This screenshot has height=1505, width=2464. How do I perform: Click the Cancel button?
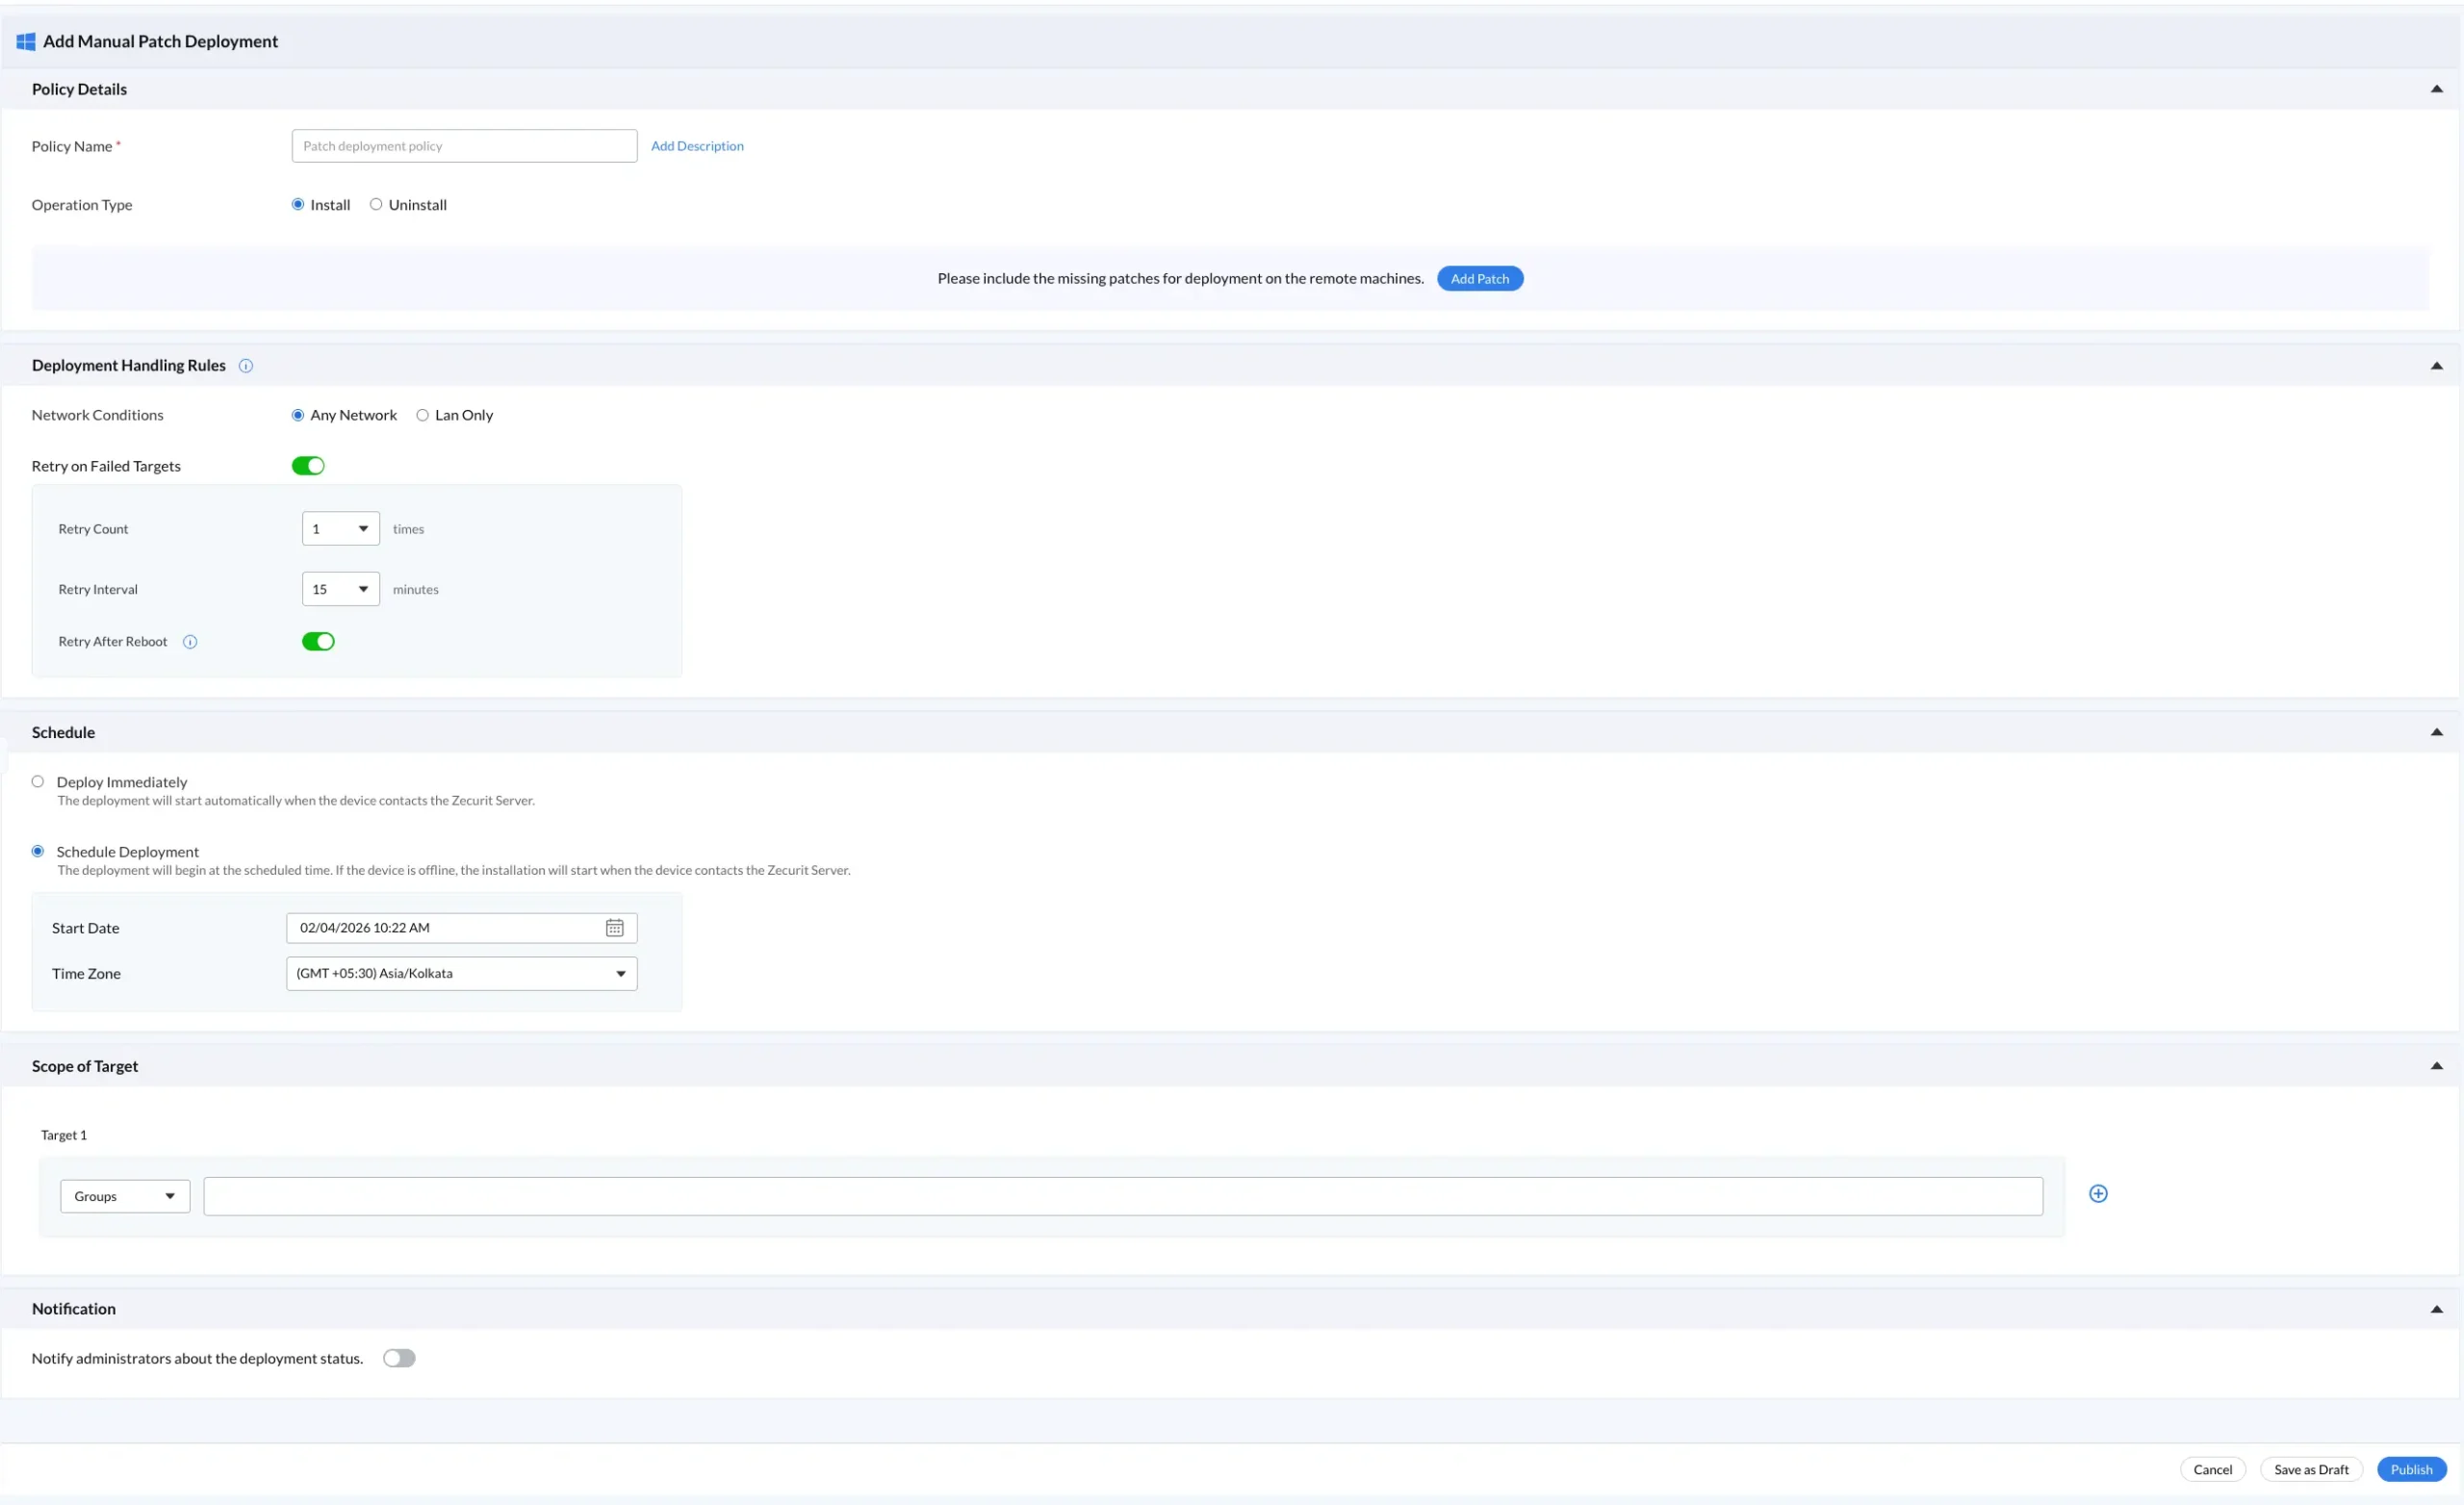pyautogui.click(x=2212, y=1469)
